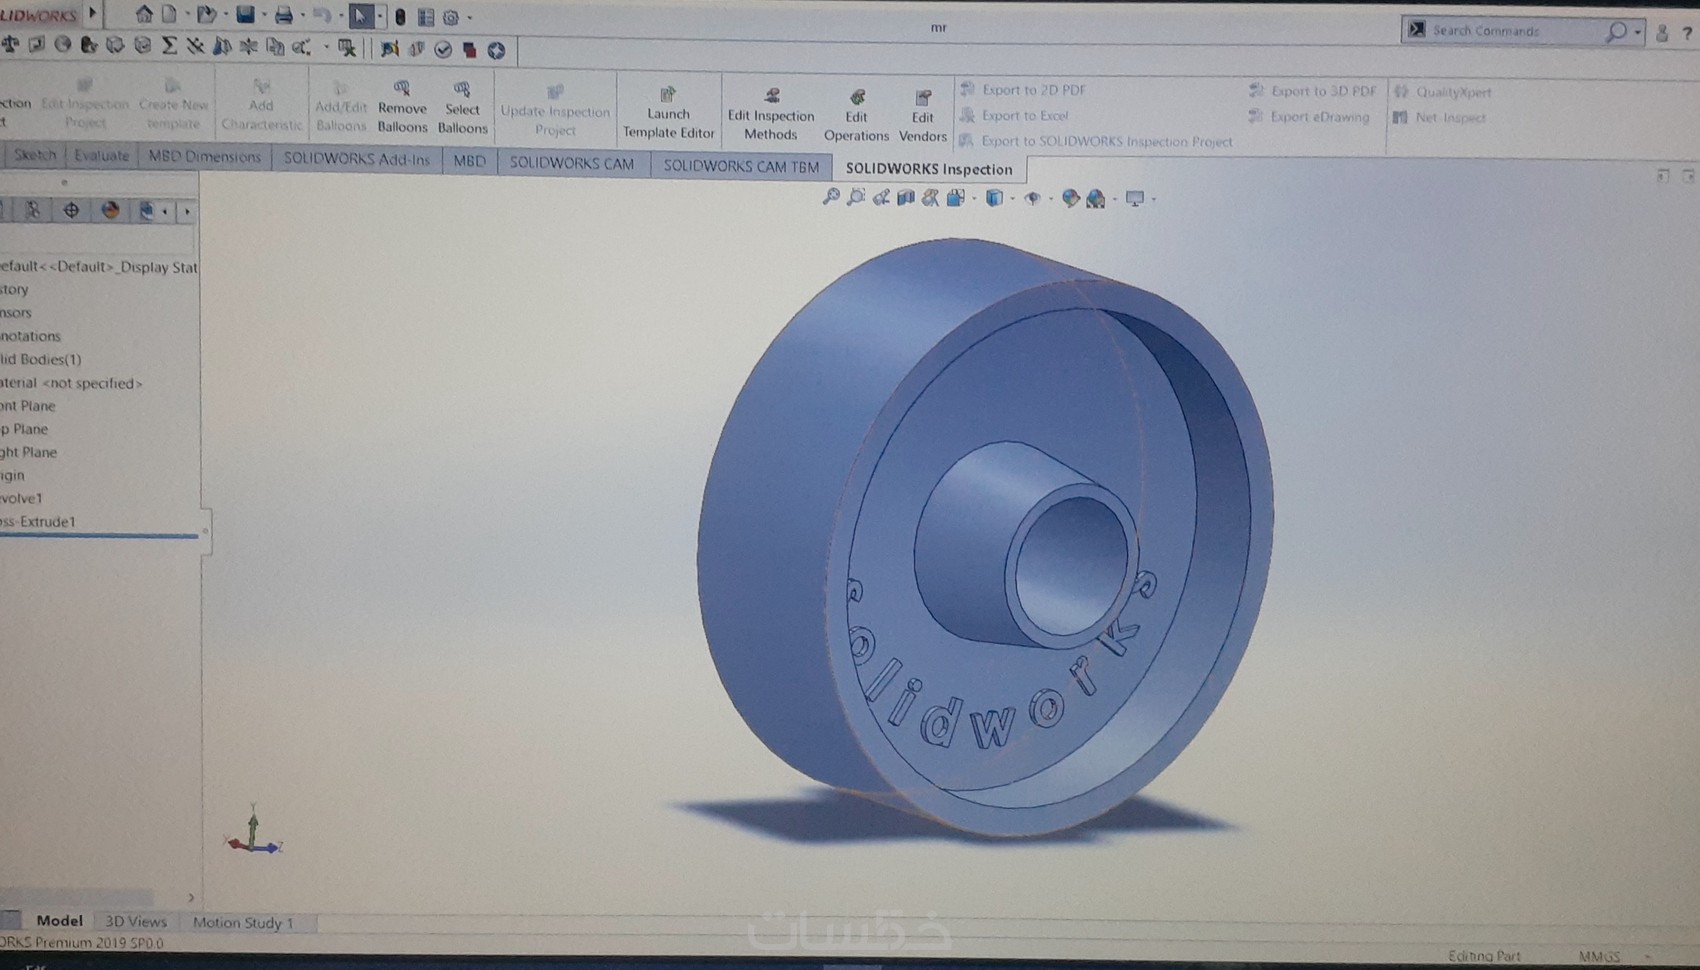The width and height of the screenshot is (1700, 970).
Task: Open the Display Style cube icon
Action: (994, 198)
